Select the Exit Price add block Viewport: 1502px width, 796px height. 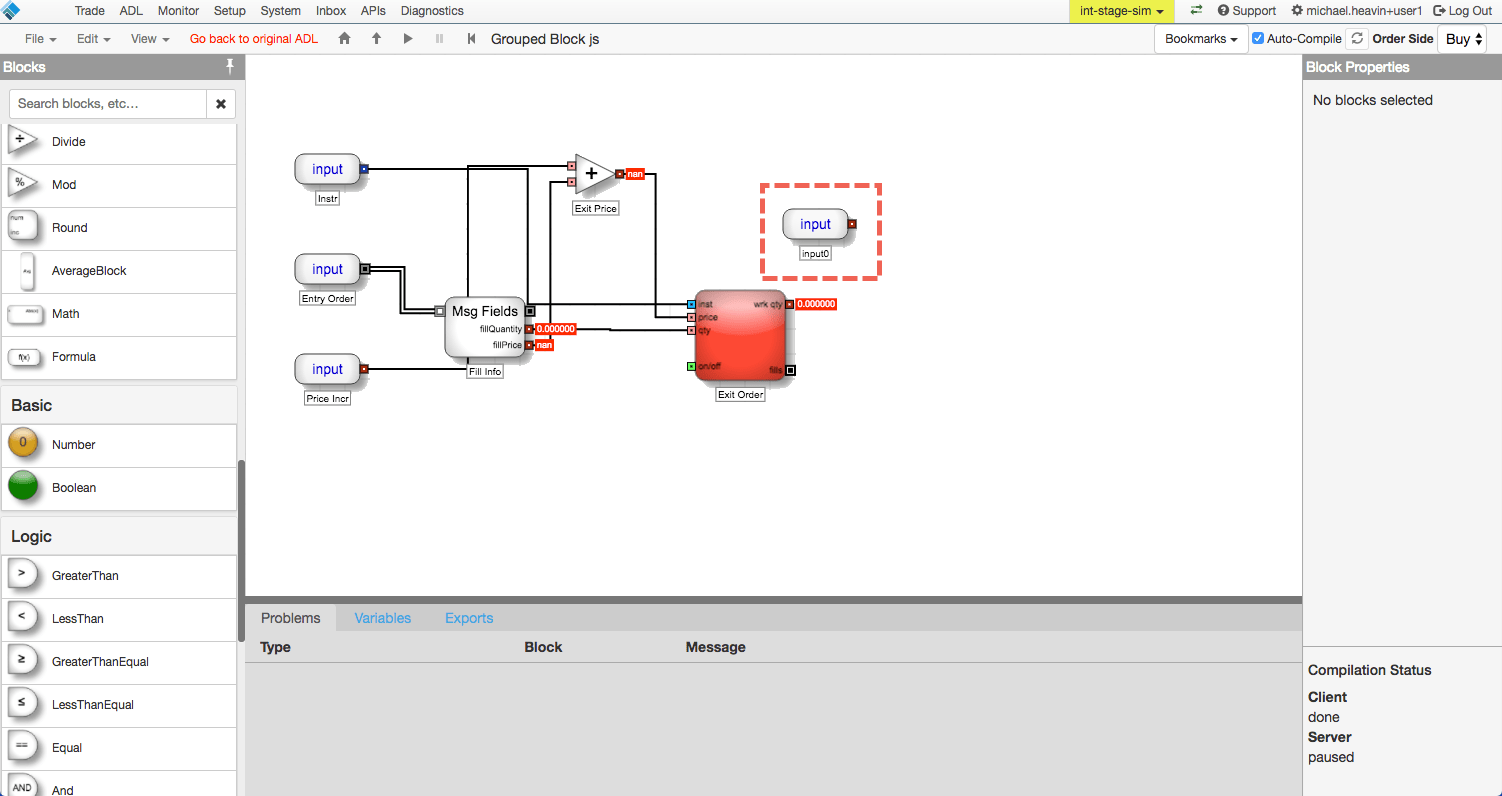pyautogui.click(x=595, y=173)
